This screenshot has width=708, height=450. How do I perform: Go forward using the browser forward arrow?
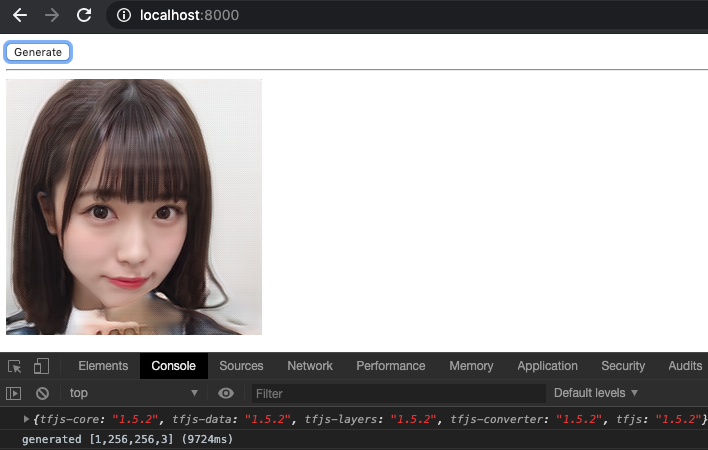[52, 15]
